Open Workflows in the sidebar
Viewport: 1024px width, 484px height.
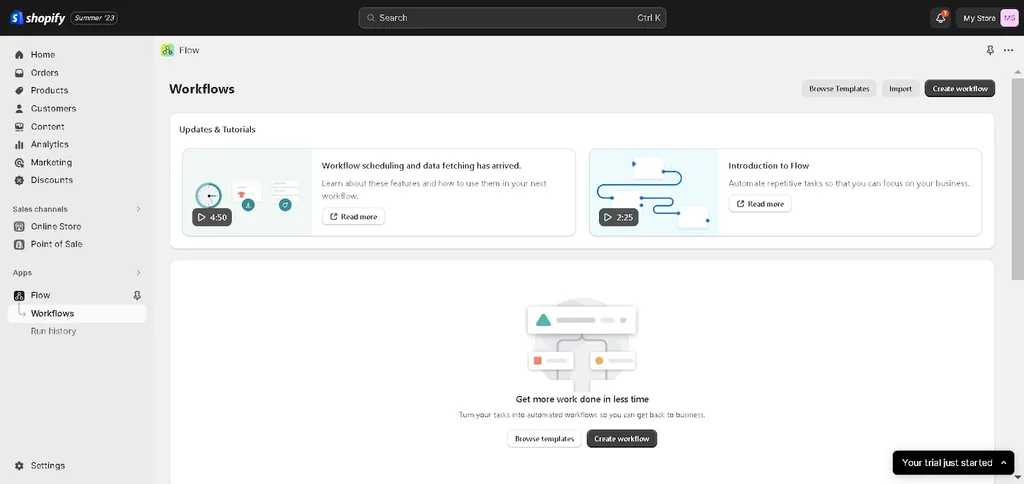(x=77, y=314)
